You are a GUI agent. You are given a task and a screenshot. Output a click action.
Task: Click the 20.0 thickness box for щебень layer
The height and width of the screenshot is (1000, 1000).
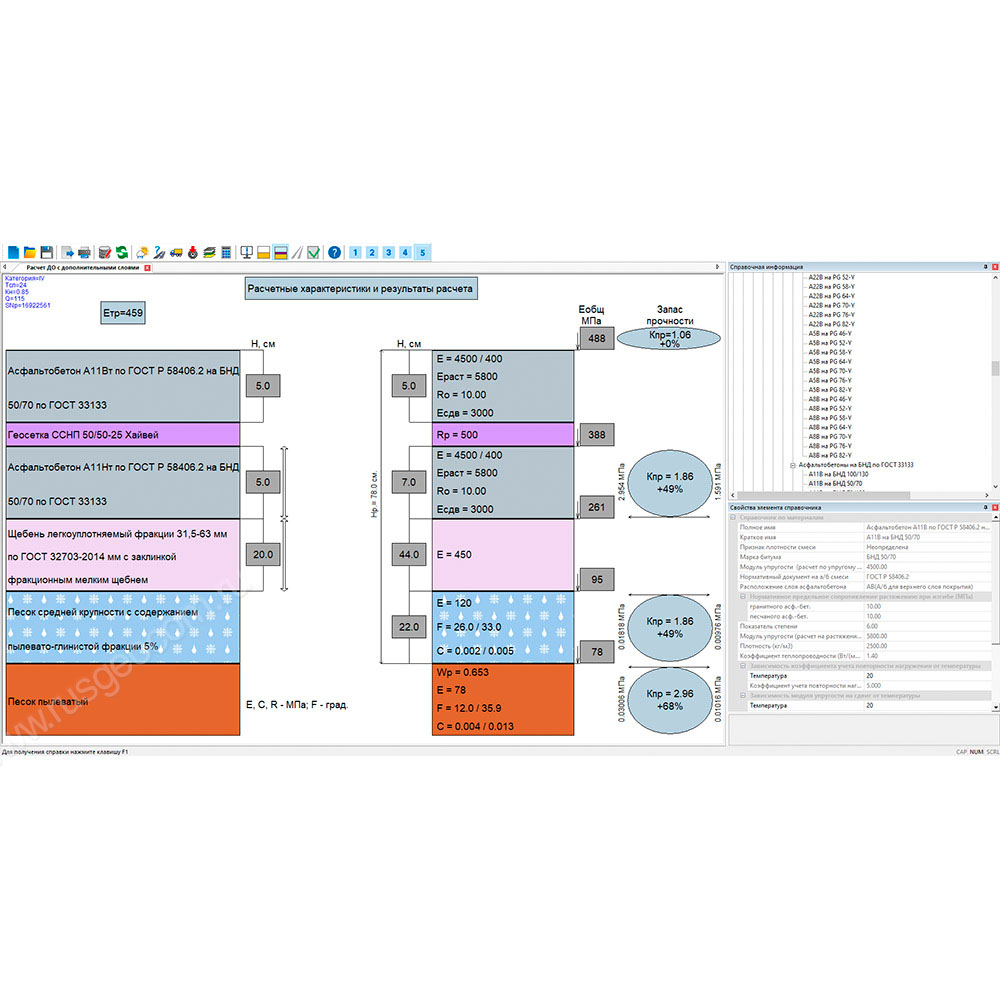point(263,554)
